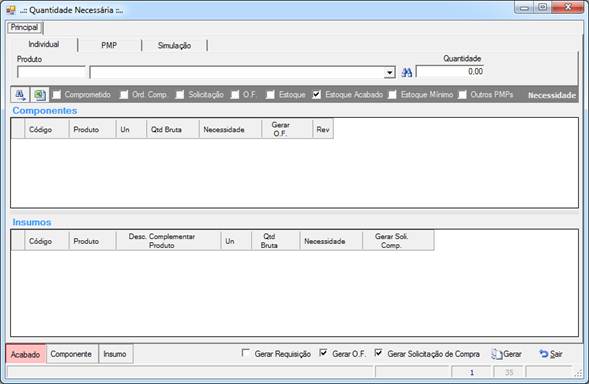Click Componentes Gerar O.F. column header
The image size is (589, 384).
coord(287,129)
